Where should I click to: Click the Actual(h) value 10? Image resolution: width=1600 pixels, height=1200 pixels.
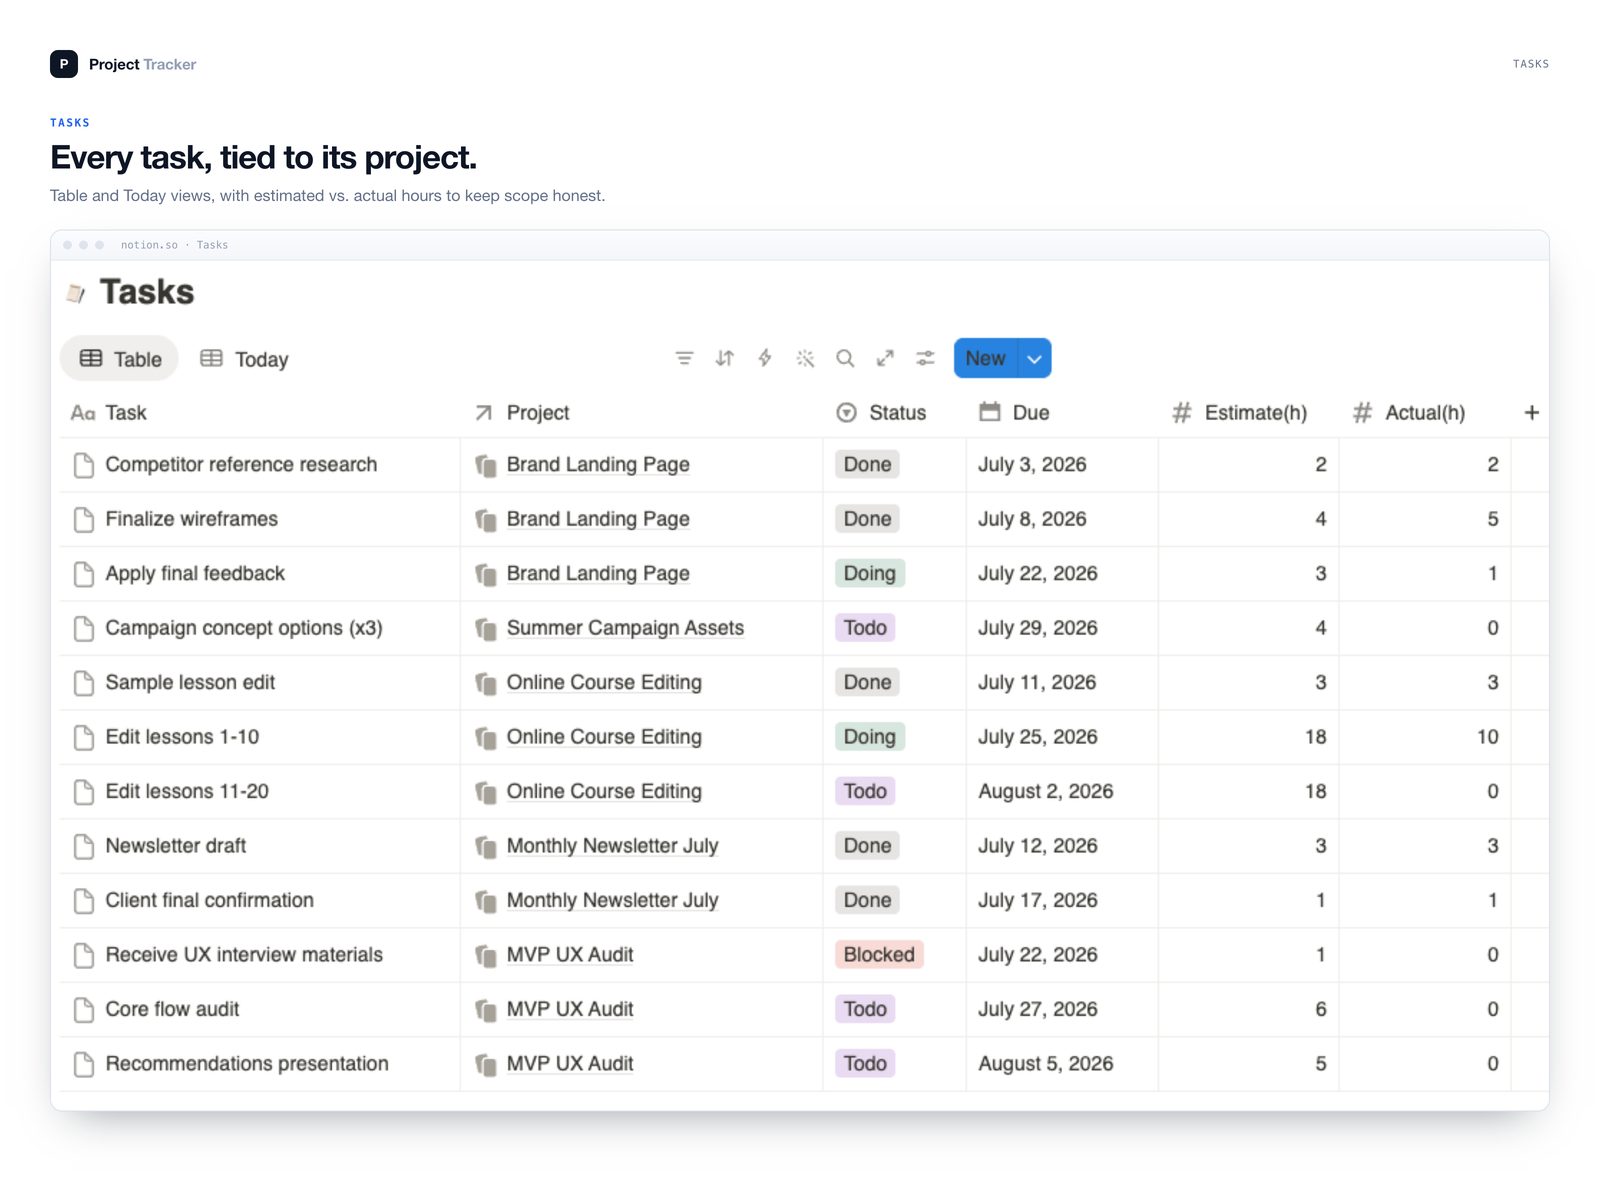point(1487,737)
